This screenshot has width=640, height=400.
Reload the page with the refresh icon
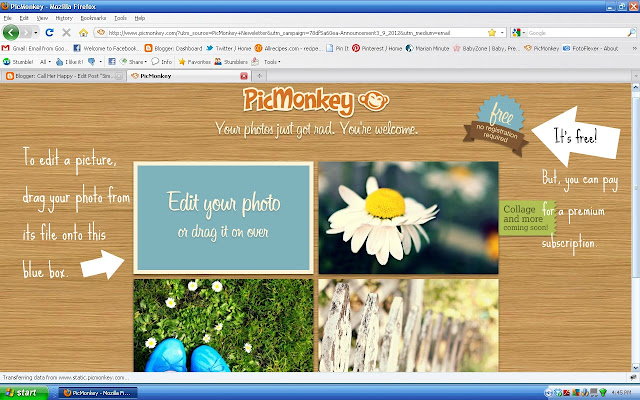click(49, 32)
